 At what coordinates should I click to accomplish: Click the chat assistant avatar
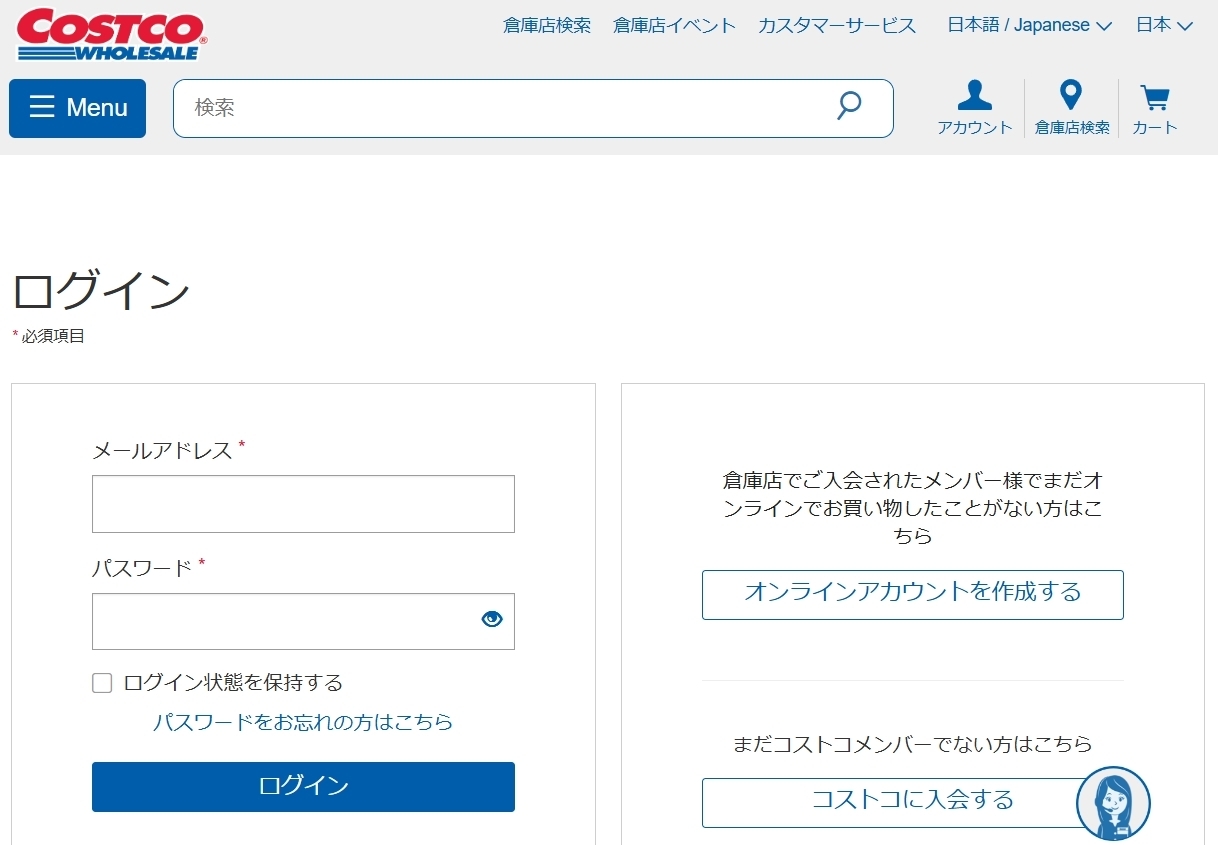pyautogui.click(x=1113, y=803)
